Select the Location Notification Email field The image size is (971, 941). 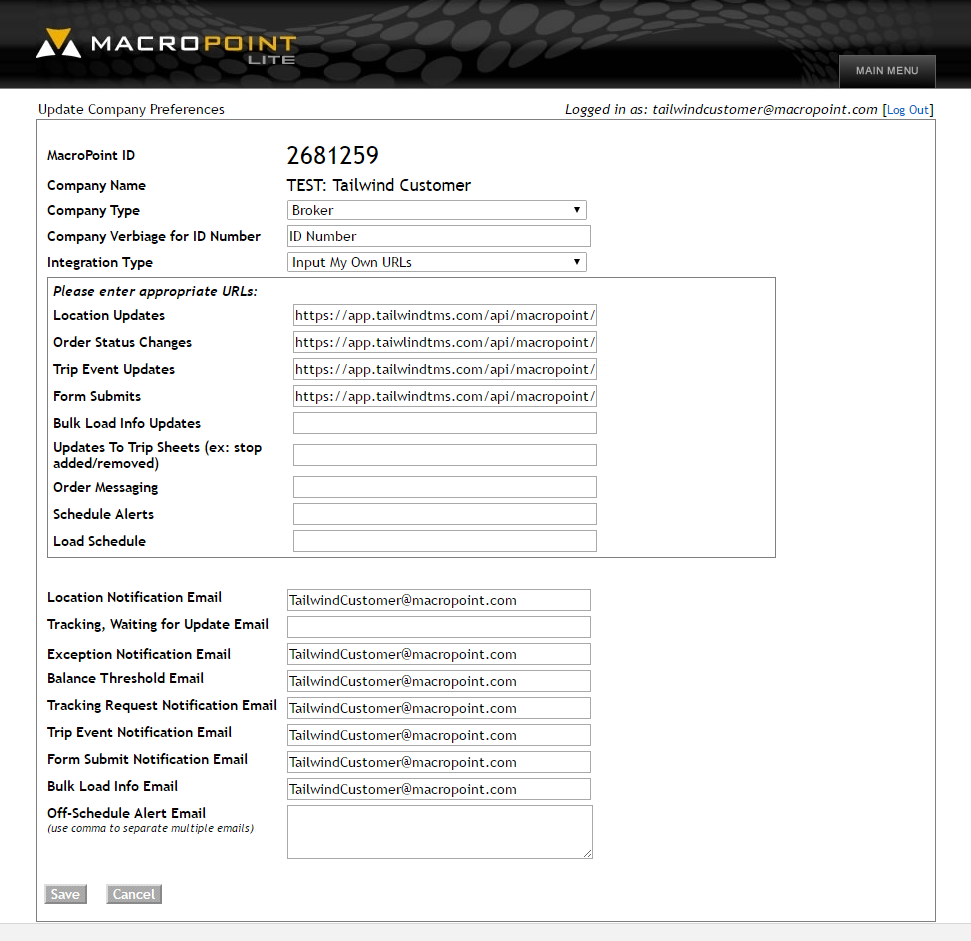438,599
